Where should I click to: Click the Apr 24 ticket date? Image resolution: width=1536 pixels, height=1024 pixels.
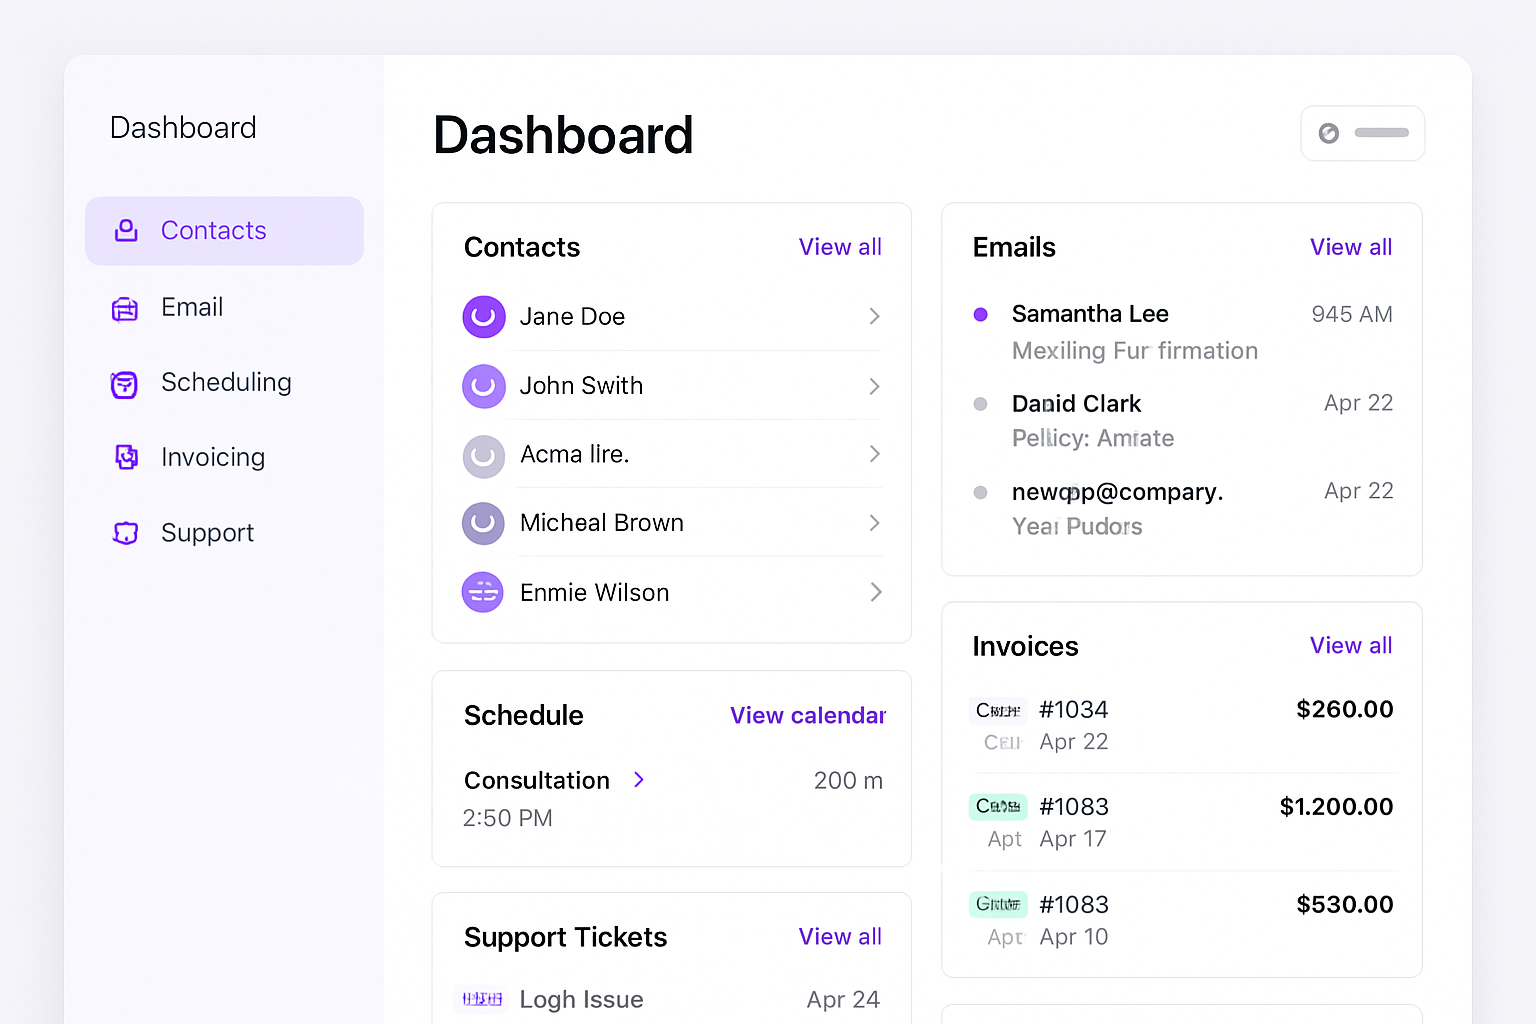pyautogui.click(x=843, y=1000)
